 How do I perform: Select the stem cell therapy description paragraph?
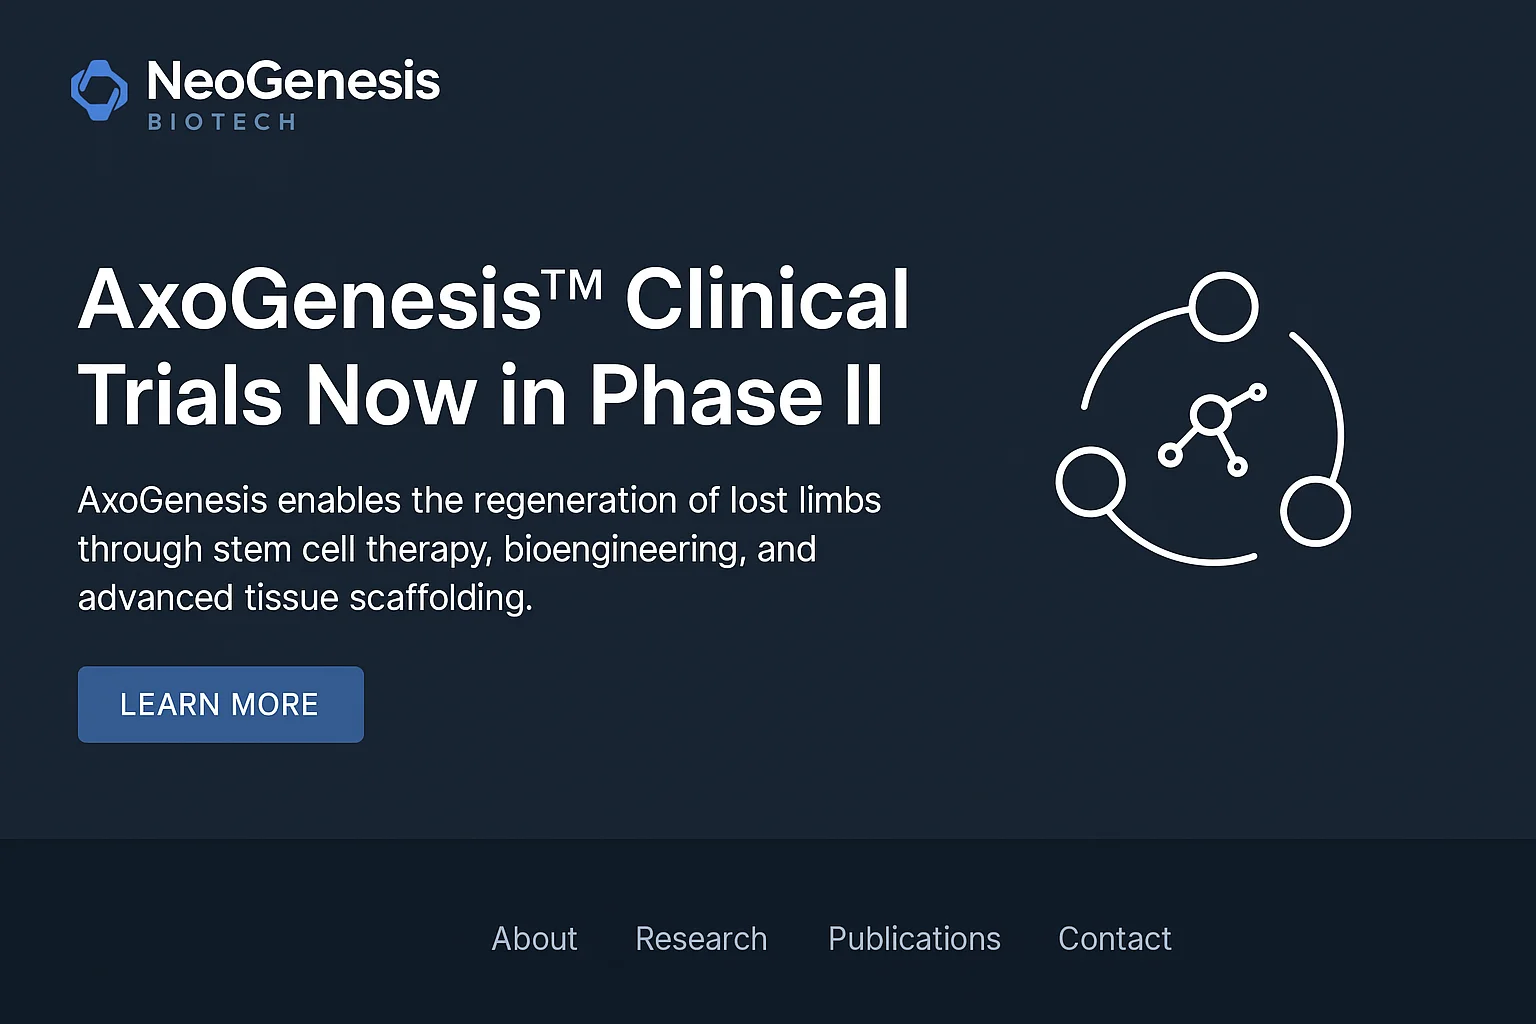[480, 548]
